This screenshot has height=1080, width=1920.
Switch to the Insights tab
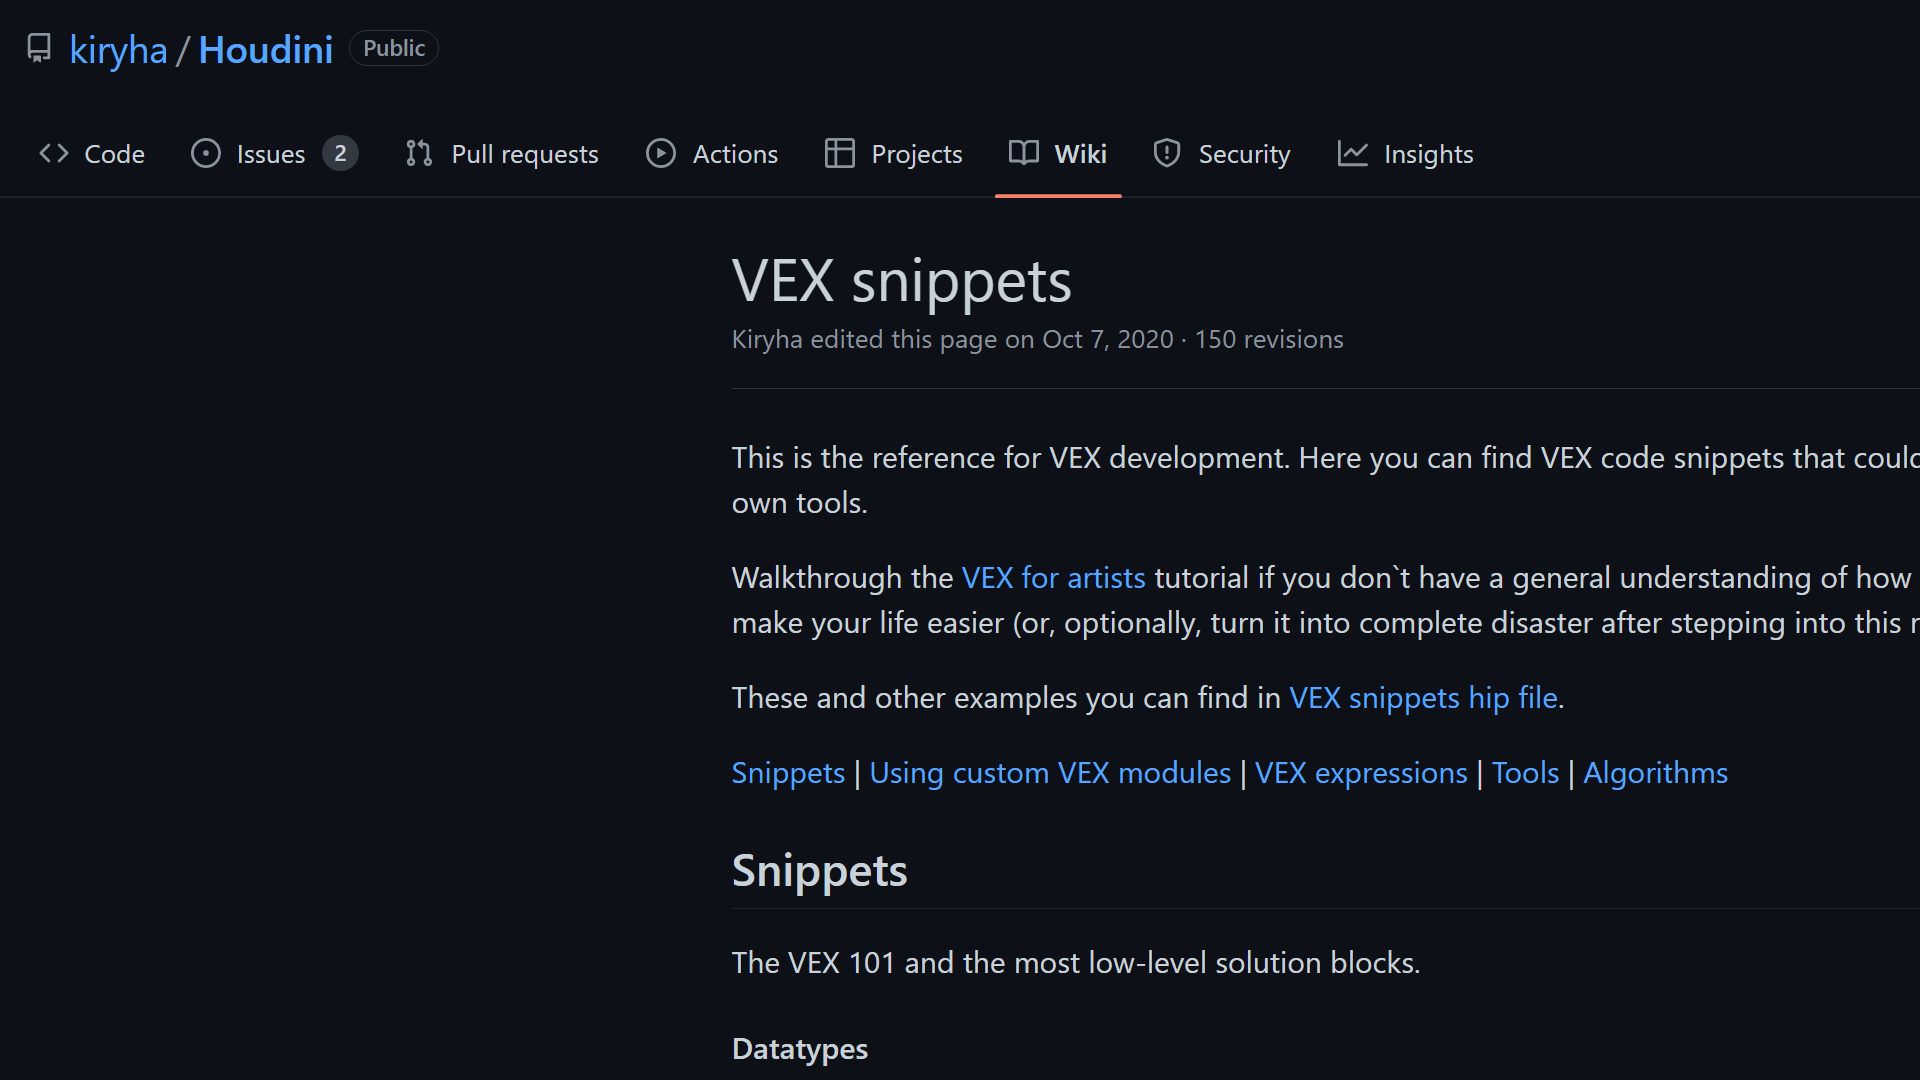(1428, 154)
